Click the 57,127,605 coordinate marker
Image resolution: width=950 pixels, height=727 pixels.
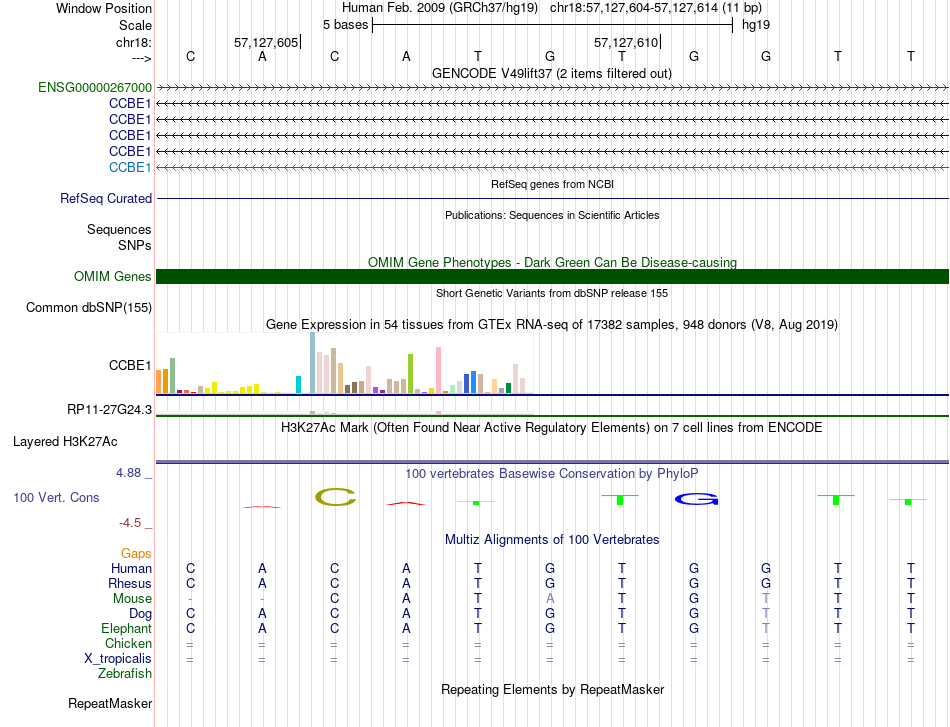click(267, 42)
